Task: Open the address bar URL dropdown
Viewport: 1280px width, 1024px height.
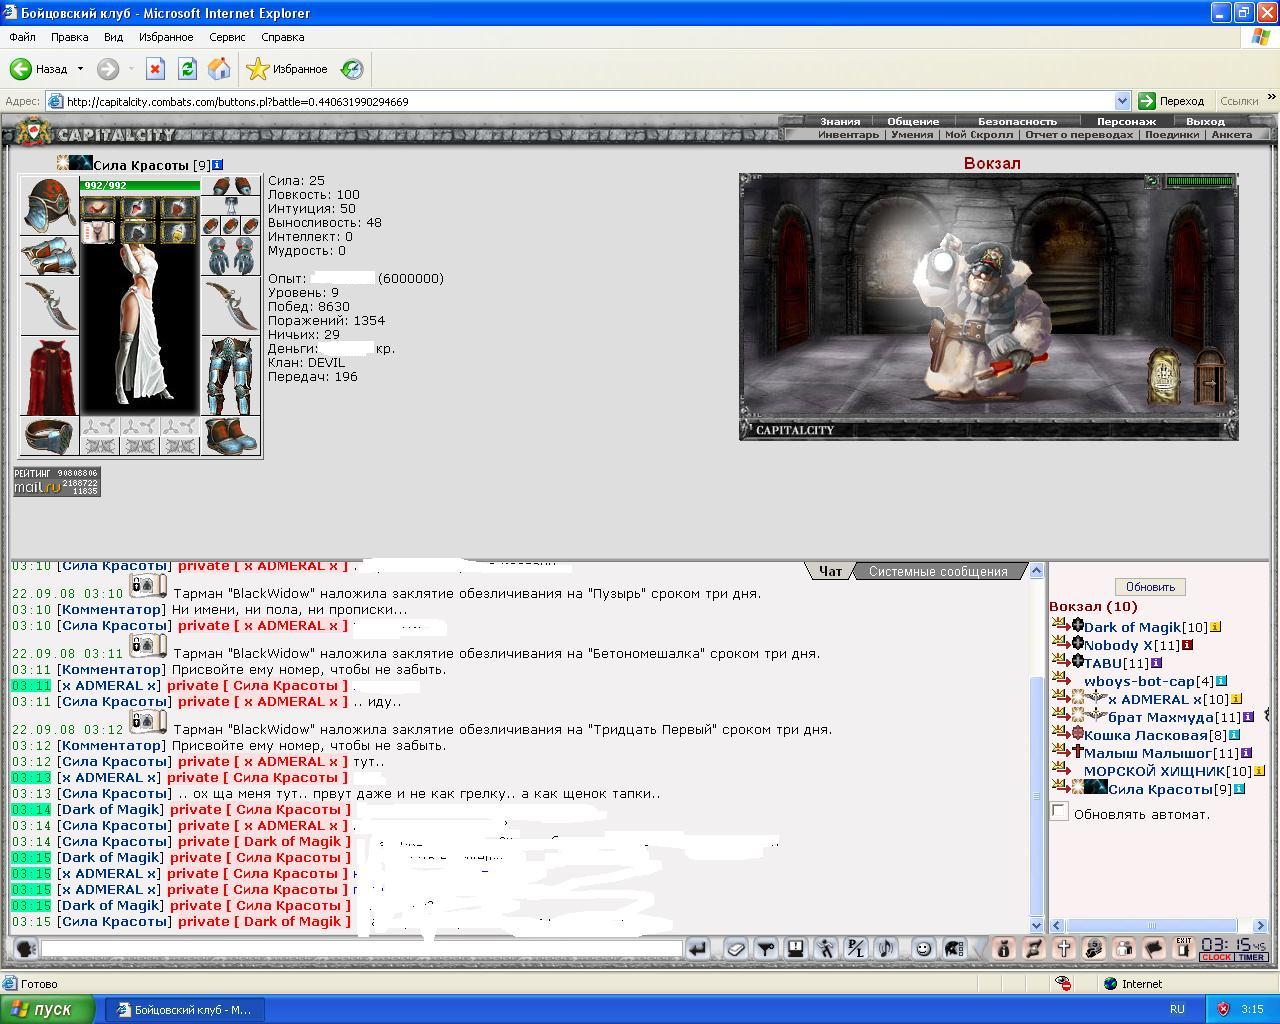Action: (1122, 101)
